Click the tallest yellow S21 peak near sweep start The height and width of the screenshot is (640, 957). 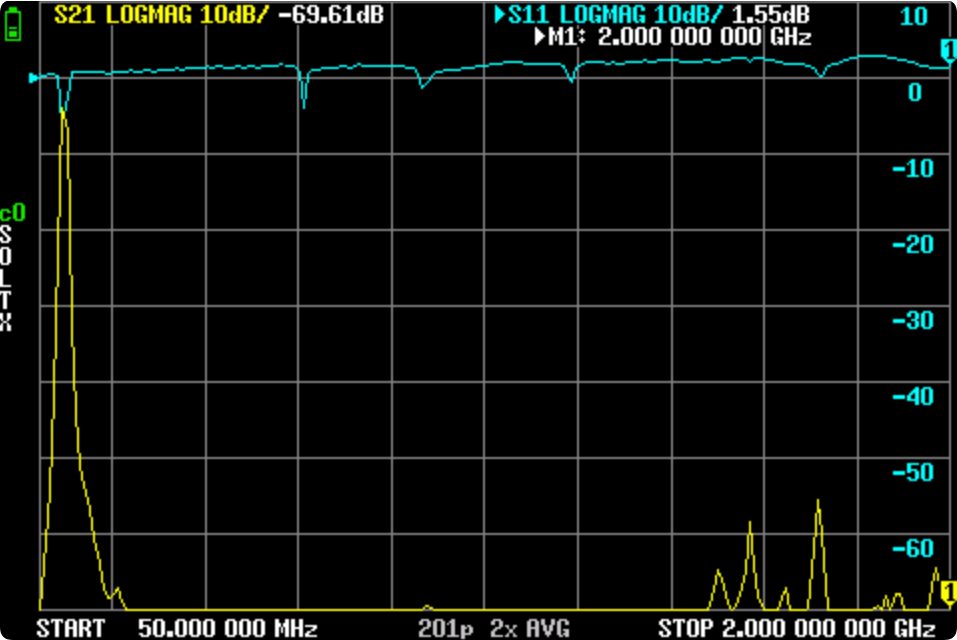pyautogui.click(x=64, y=112)
